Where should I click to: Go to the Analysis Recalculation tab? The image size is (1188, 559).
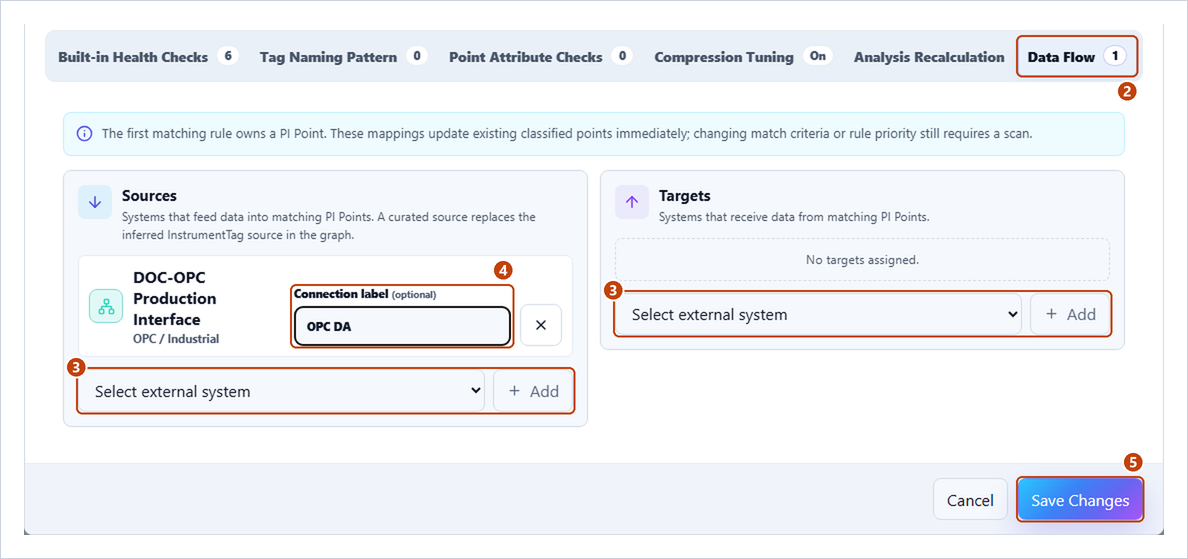[929, 57]
